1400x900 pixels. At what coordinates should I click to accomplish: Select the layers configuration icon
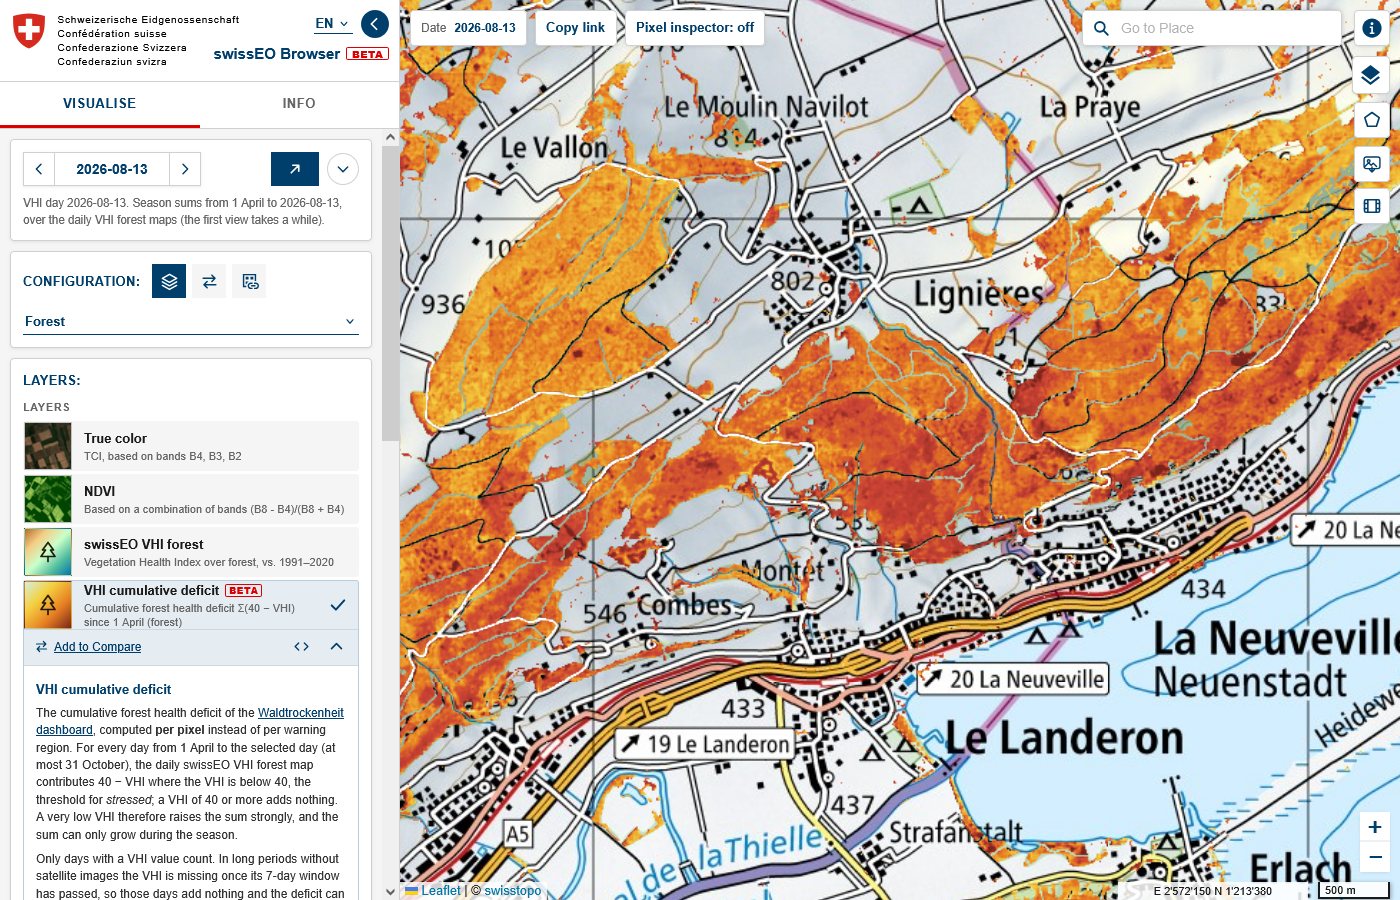[x=169, y=281]
